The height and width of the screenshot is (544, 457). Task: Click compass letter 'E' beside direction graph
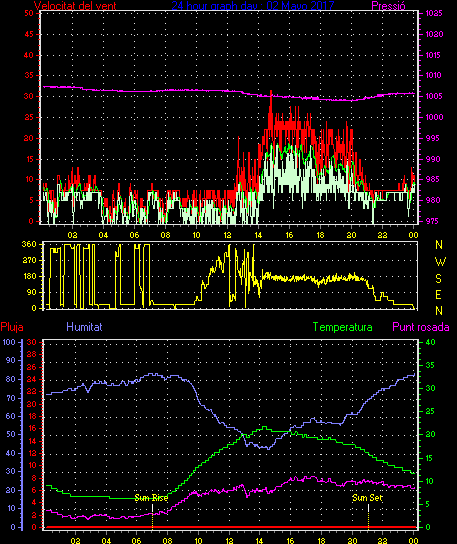(438, 295)
